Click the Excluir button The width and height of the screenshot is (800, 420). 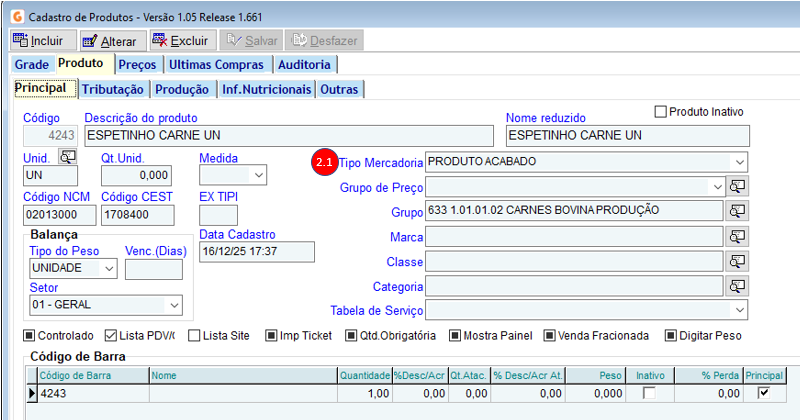tap(180, 41)
